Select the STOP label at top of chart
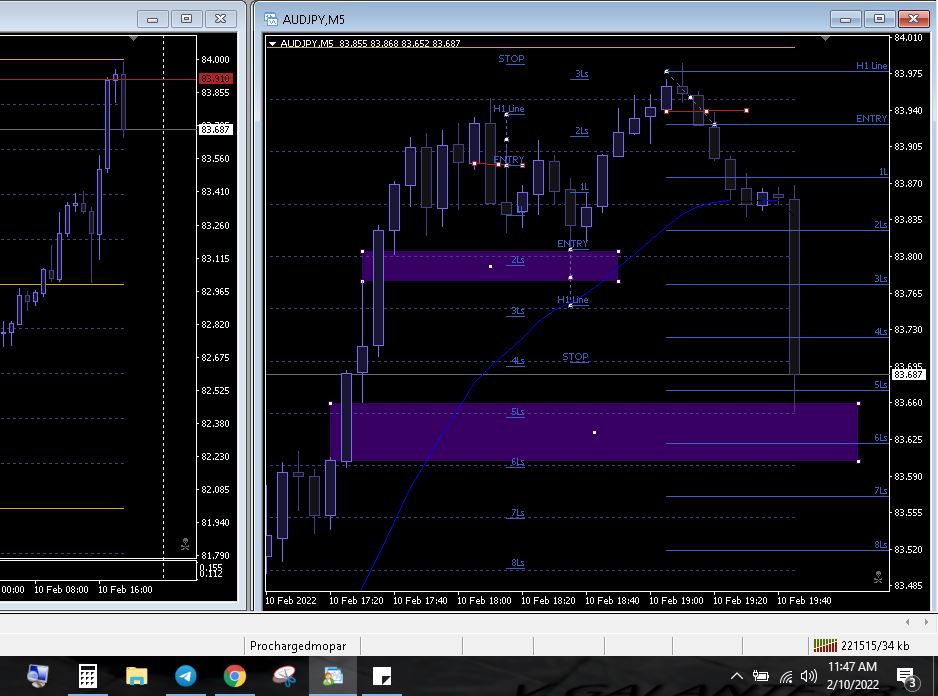 pyautogui.click(x=511, y=59)
